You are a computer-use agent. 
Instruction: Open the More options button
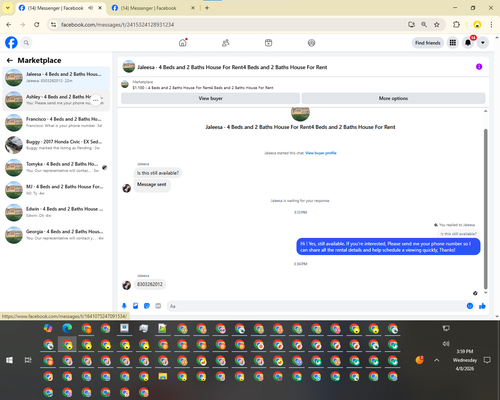pyautogui.click(x=393, y=98)
